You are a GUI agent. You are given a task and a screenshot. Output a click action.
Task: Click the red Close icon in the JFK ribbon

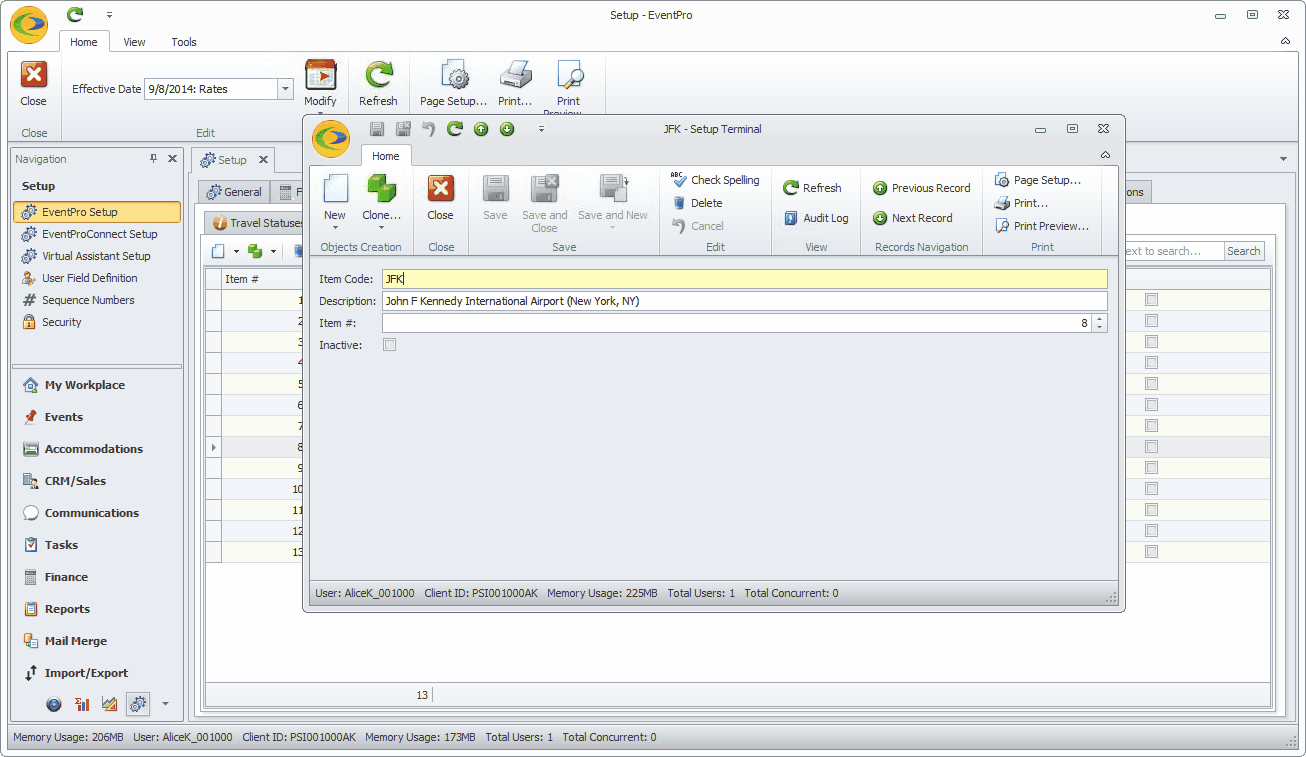click(x=440, y=189)
